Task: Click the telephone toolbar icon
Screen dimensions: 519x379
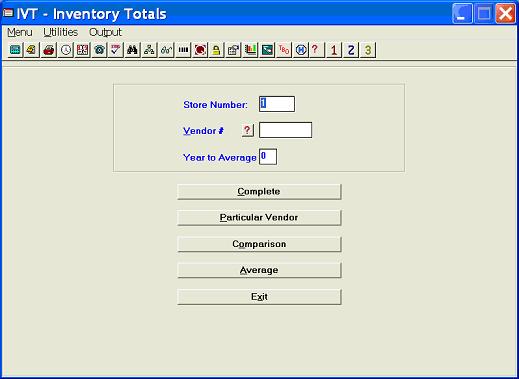Action: pyautogui.click(x=99, y=50)
